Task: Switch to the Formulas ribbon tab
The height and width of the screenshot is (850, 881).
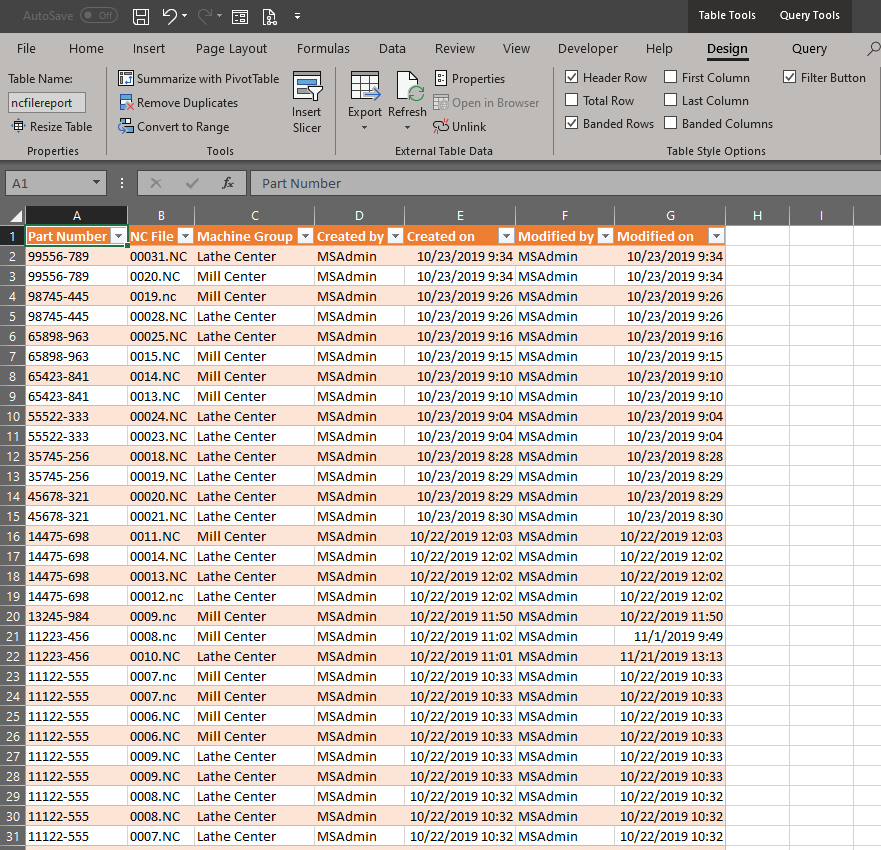Action: [x=323, y=49]
